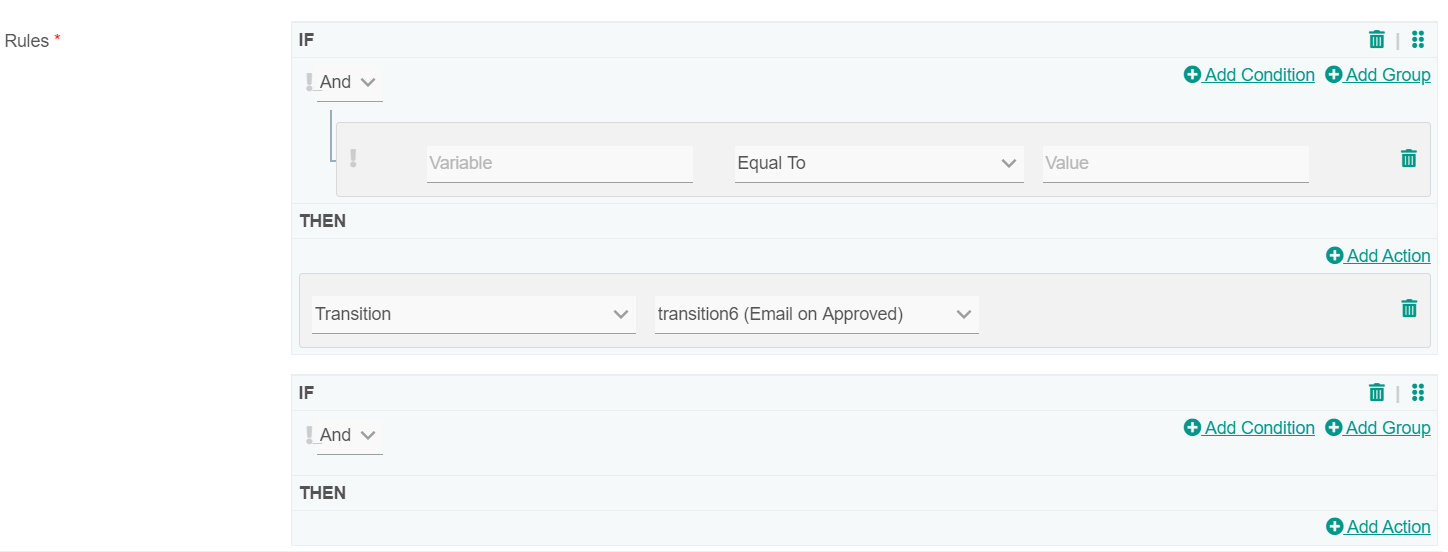Image resolution: width=1448 pixels, height=552 pixels.
Task: Click the Variable input field
Action: pos(559,163)
